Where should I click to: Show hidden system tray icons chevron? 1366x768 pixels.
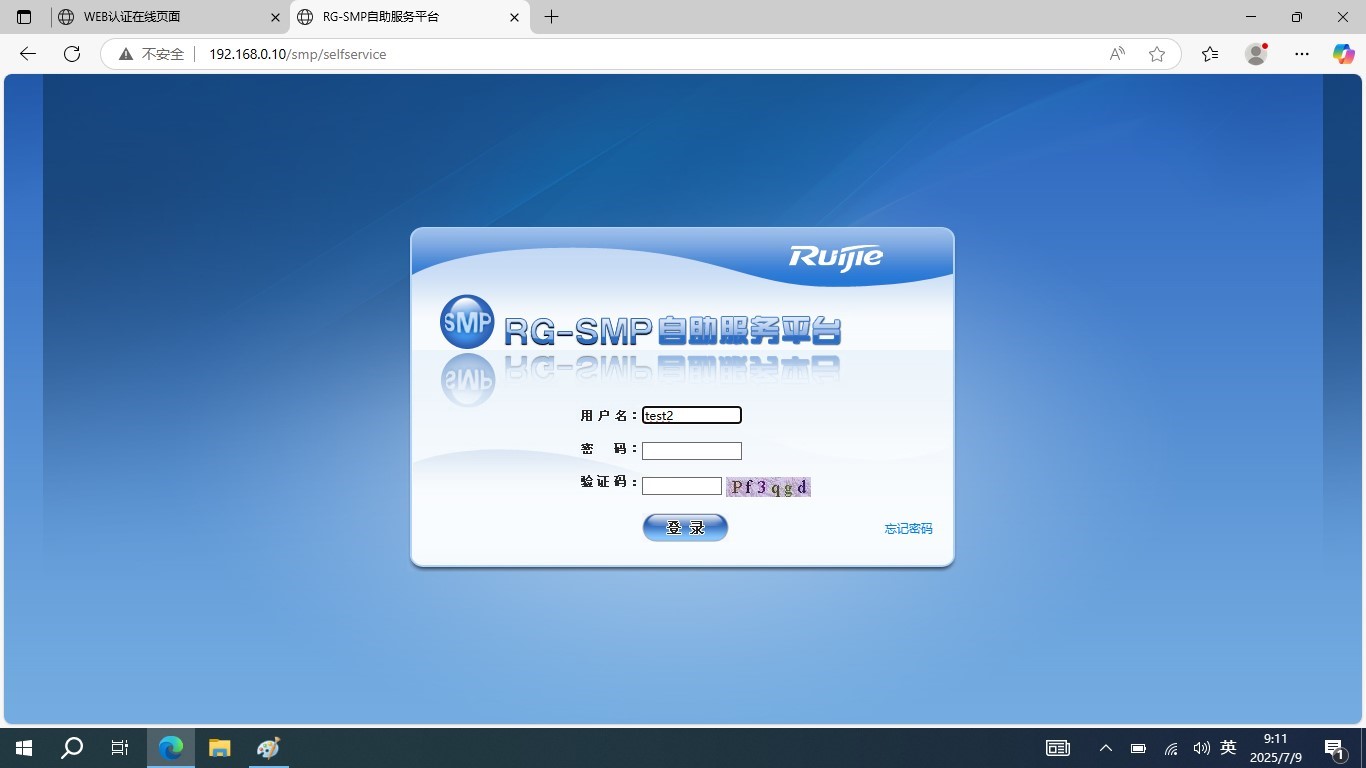[x=1106, y=748]
